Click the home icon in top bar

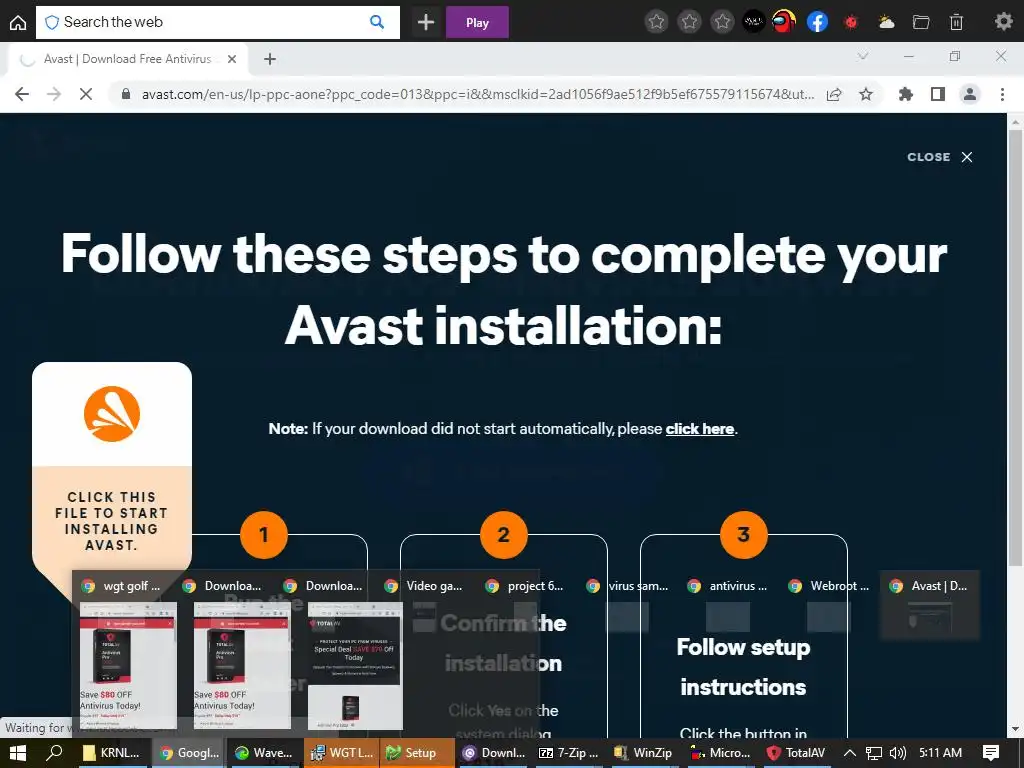[x=18, y=22]
